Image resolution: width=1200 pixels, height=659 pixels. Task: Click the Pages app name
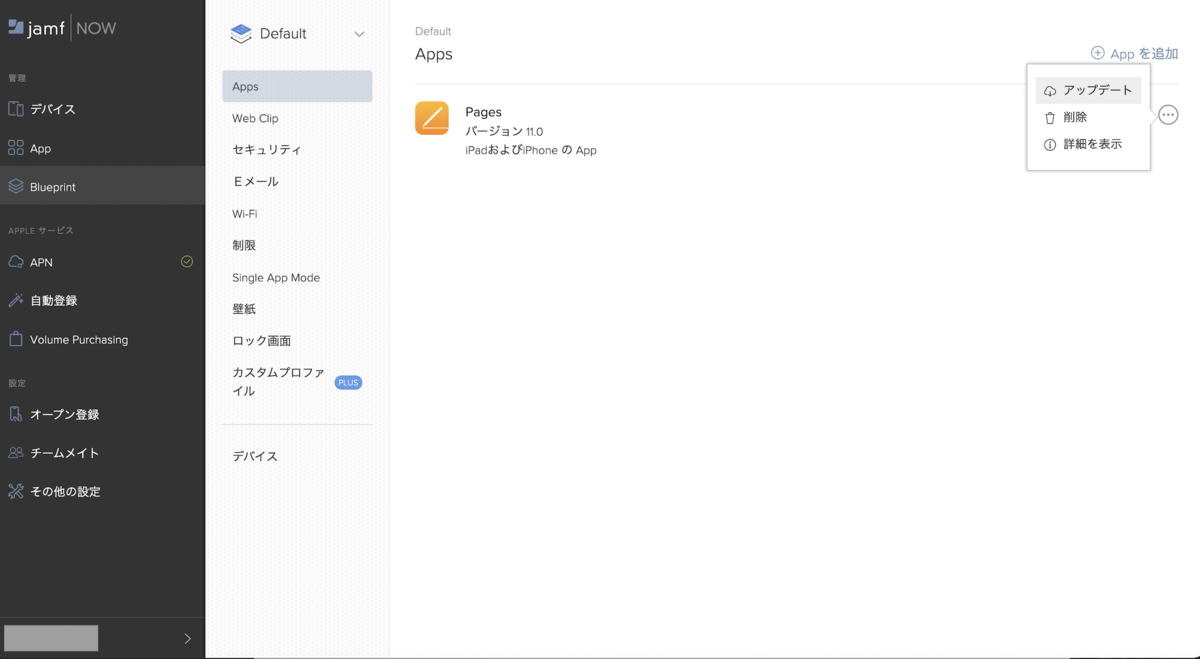483,112
